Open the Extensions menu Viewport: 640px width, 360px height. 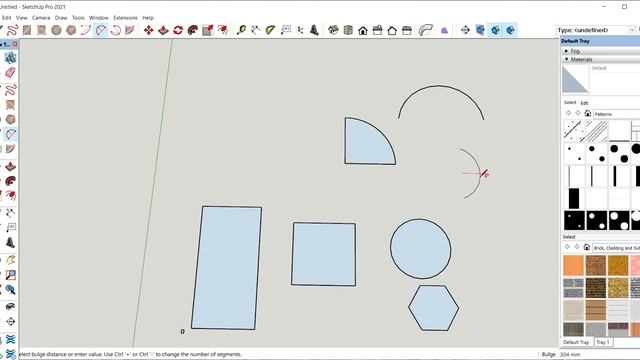pos(125,18)
